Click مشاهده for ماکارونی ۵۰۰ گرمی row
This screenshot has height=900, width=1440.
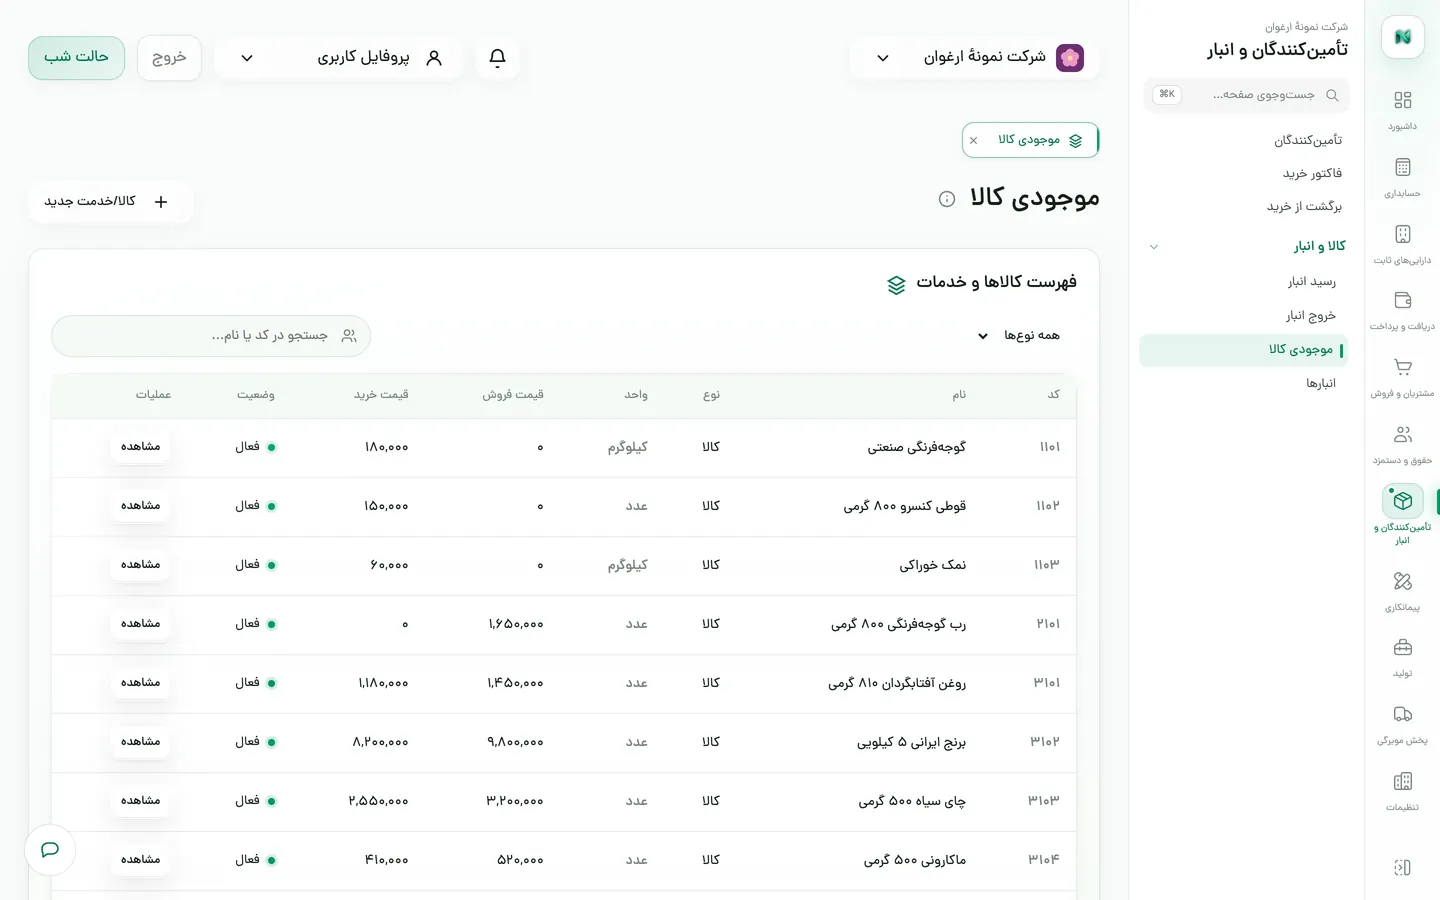click(x=141, y=859)
